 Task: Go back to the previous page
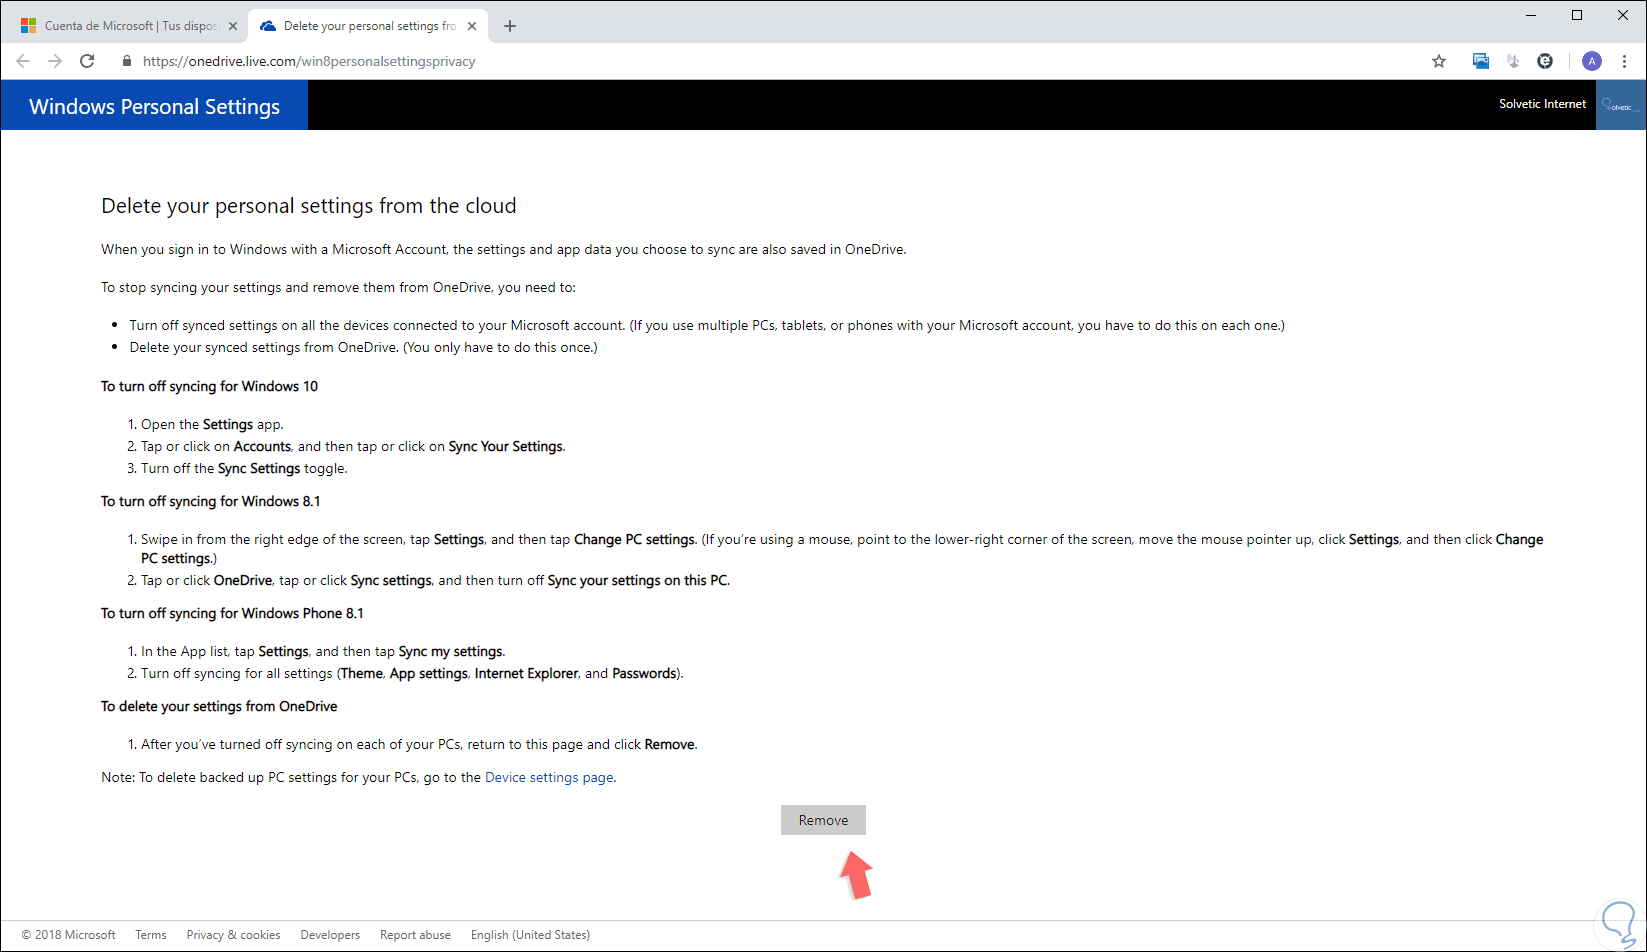tap(23, 61)
